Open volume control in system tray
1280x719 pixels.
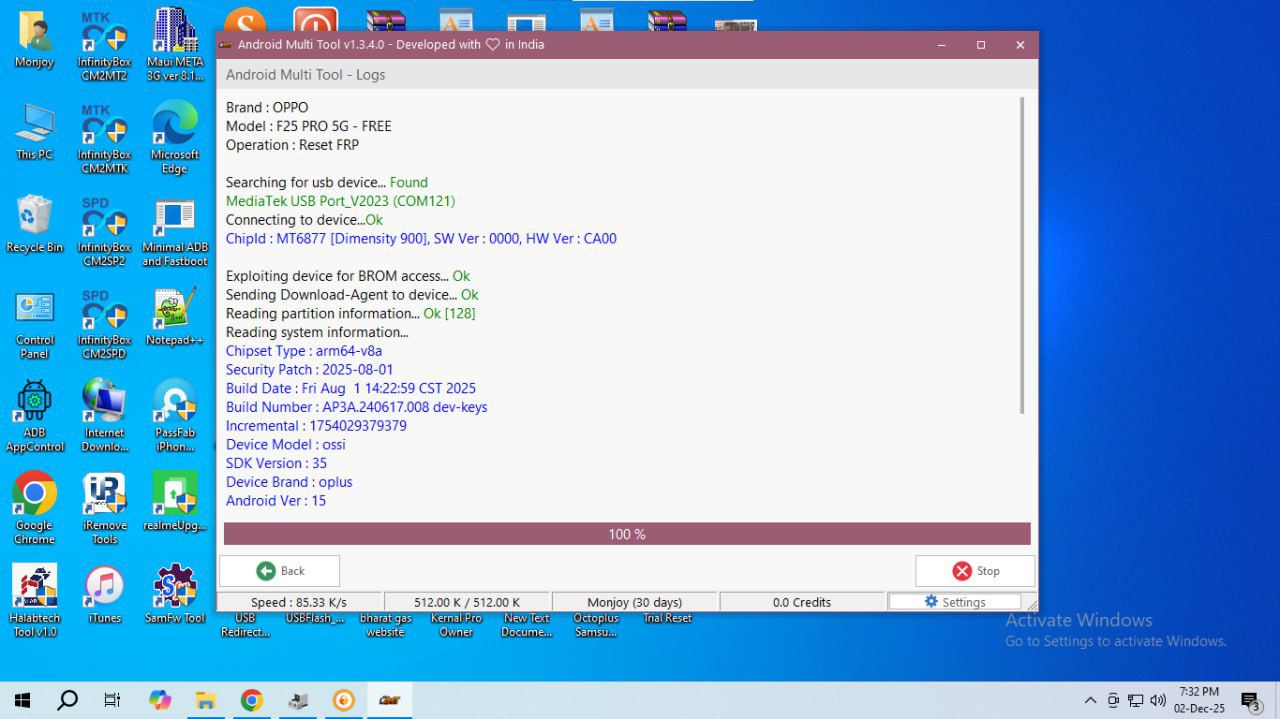[1158, 700]
